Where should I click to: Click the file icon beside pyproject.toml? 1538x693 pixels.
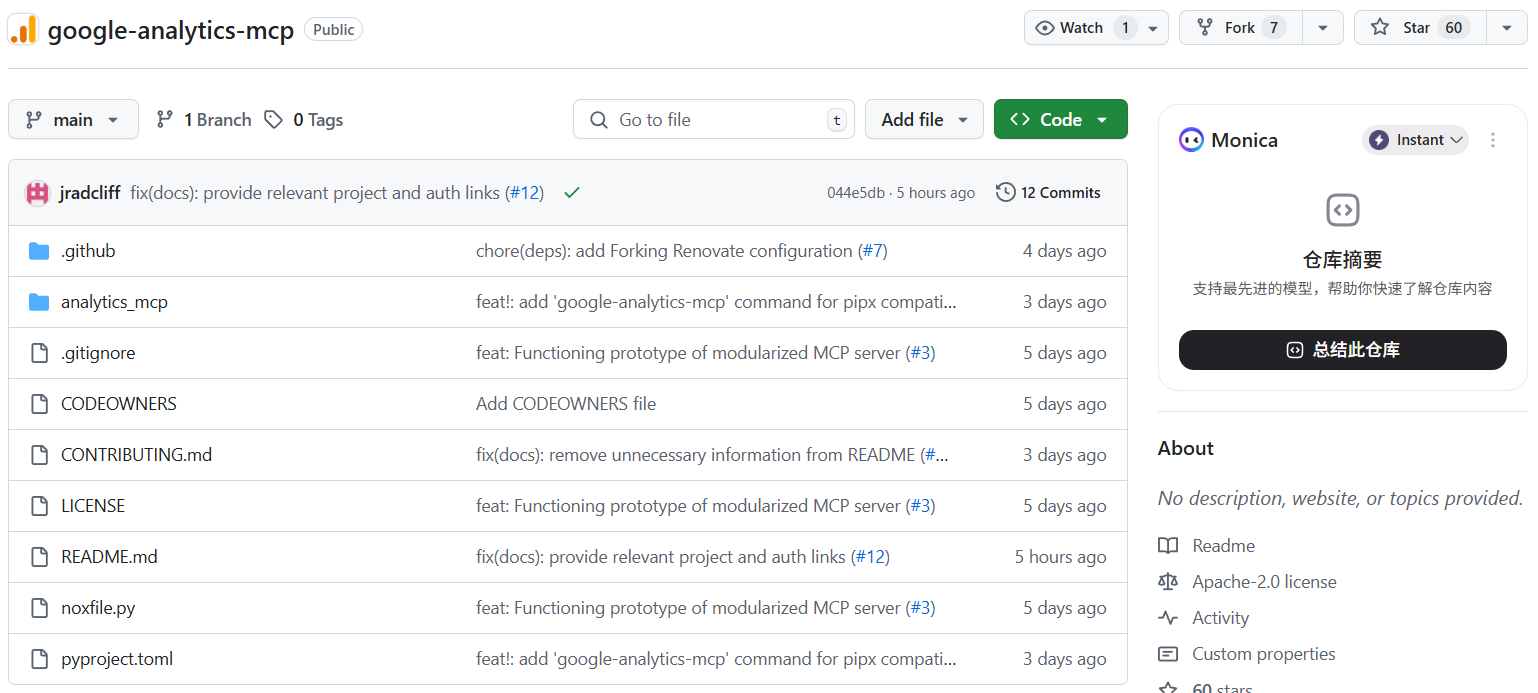39,659
